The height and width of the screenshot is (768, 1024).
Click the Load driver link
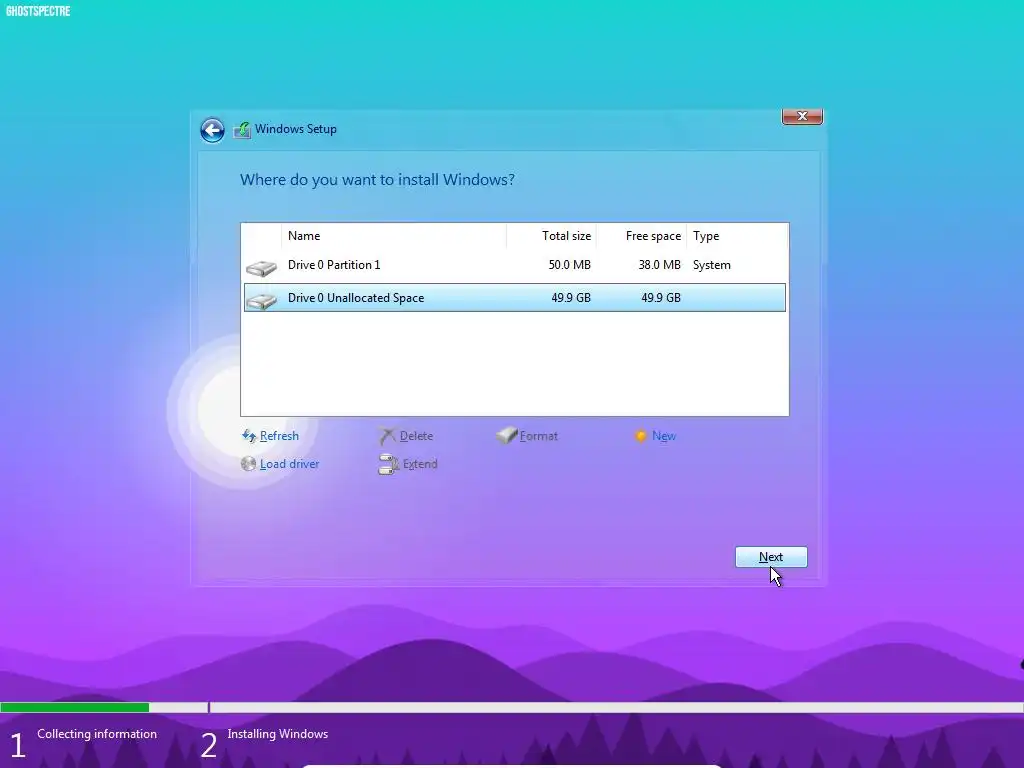click(289, 464)
